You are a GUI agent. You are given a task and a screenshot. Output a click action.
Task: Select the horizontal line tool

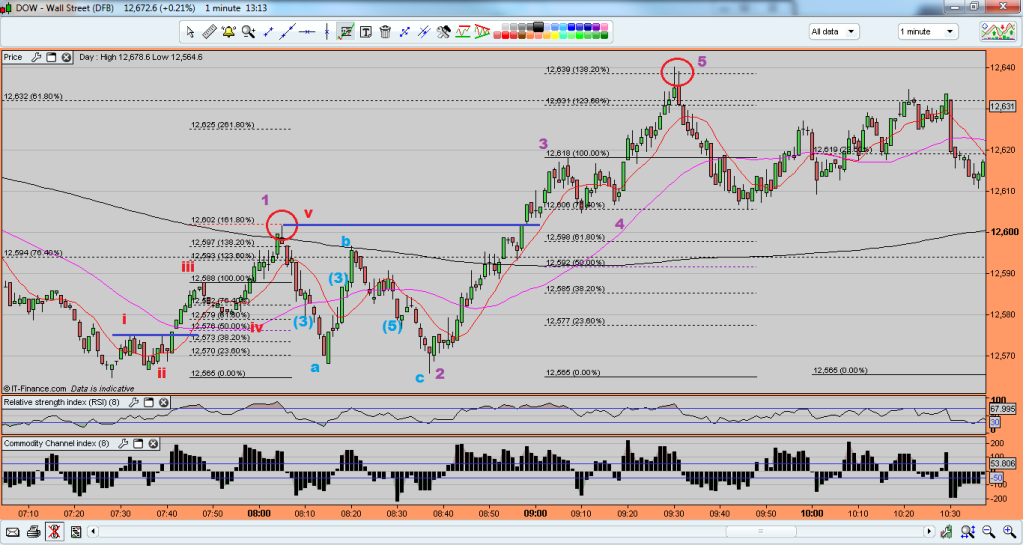[307, 31]
